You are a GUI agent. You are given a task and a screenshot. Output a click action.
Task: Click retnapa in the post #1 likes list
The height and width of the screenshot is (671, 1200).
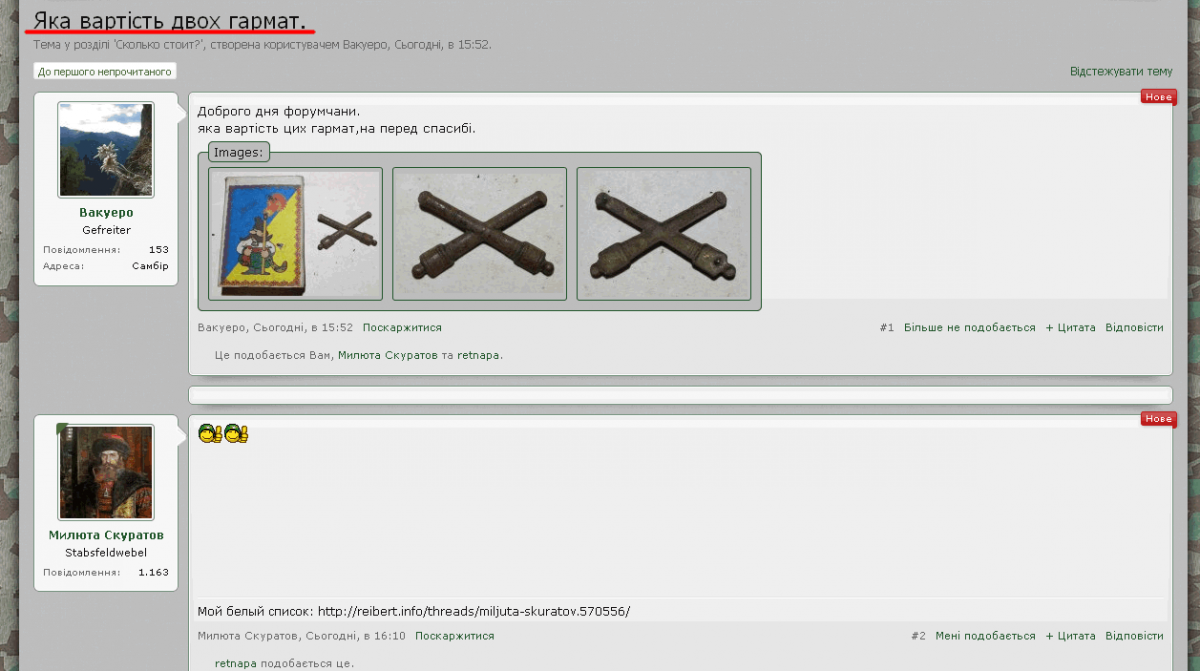click(479, 355)
